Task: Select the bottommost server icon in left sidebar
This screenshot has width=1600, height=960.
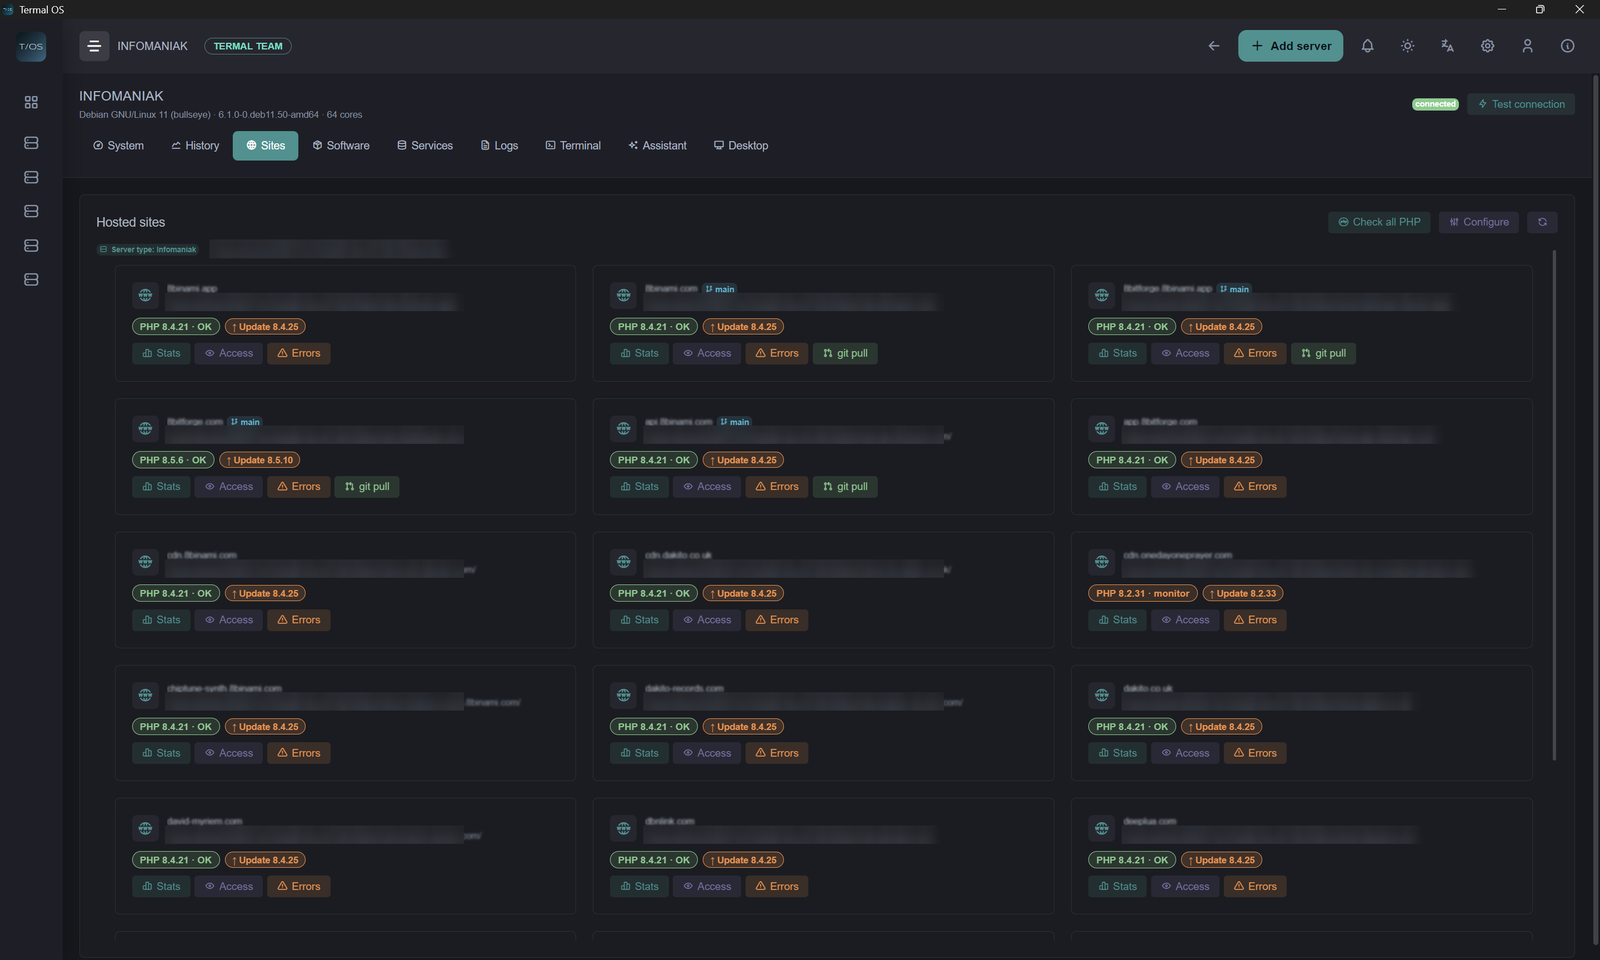Action: [31, 280]
